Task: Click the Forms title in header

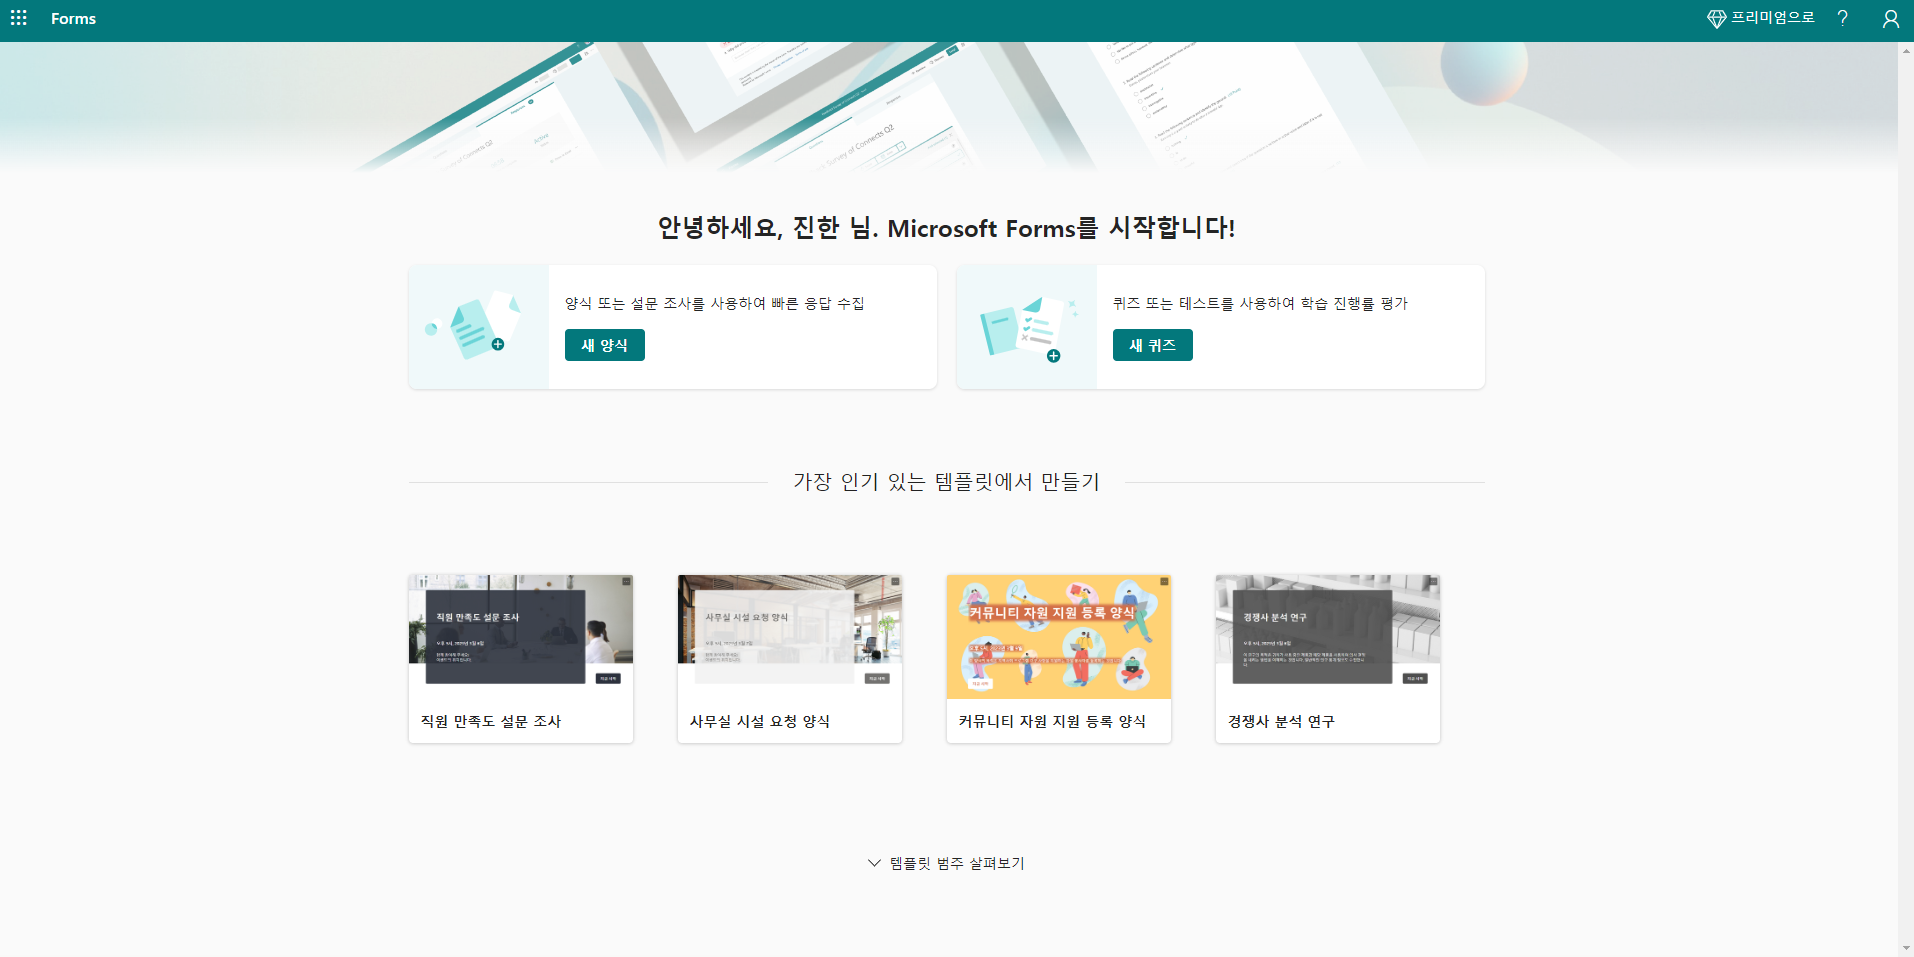Action: (73, 19)
